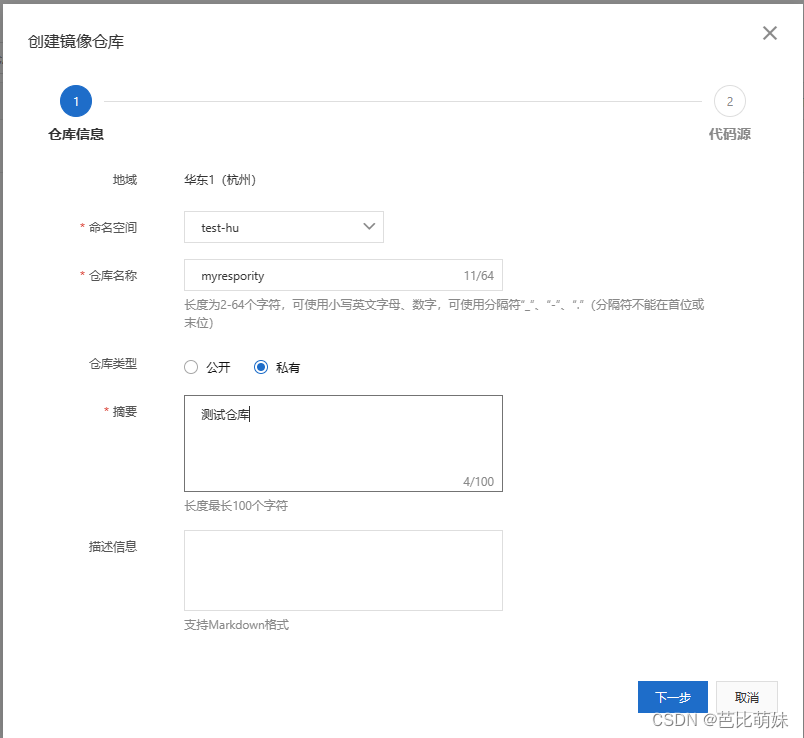
Task: Switch to the 仓库信息 step label
Action: point(75,133)
